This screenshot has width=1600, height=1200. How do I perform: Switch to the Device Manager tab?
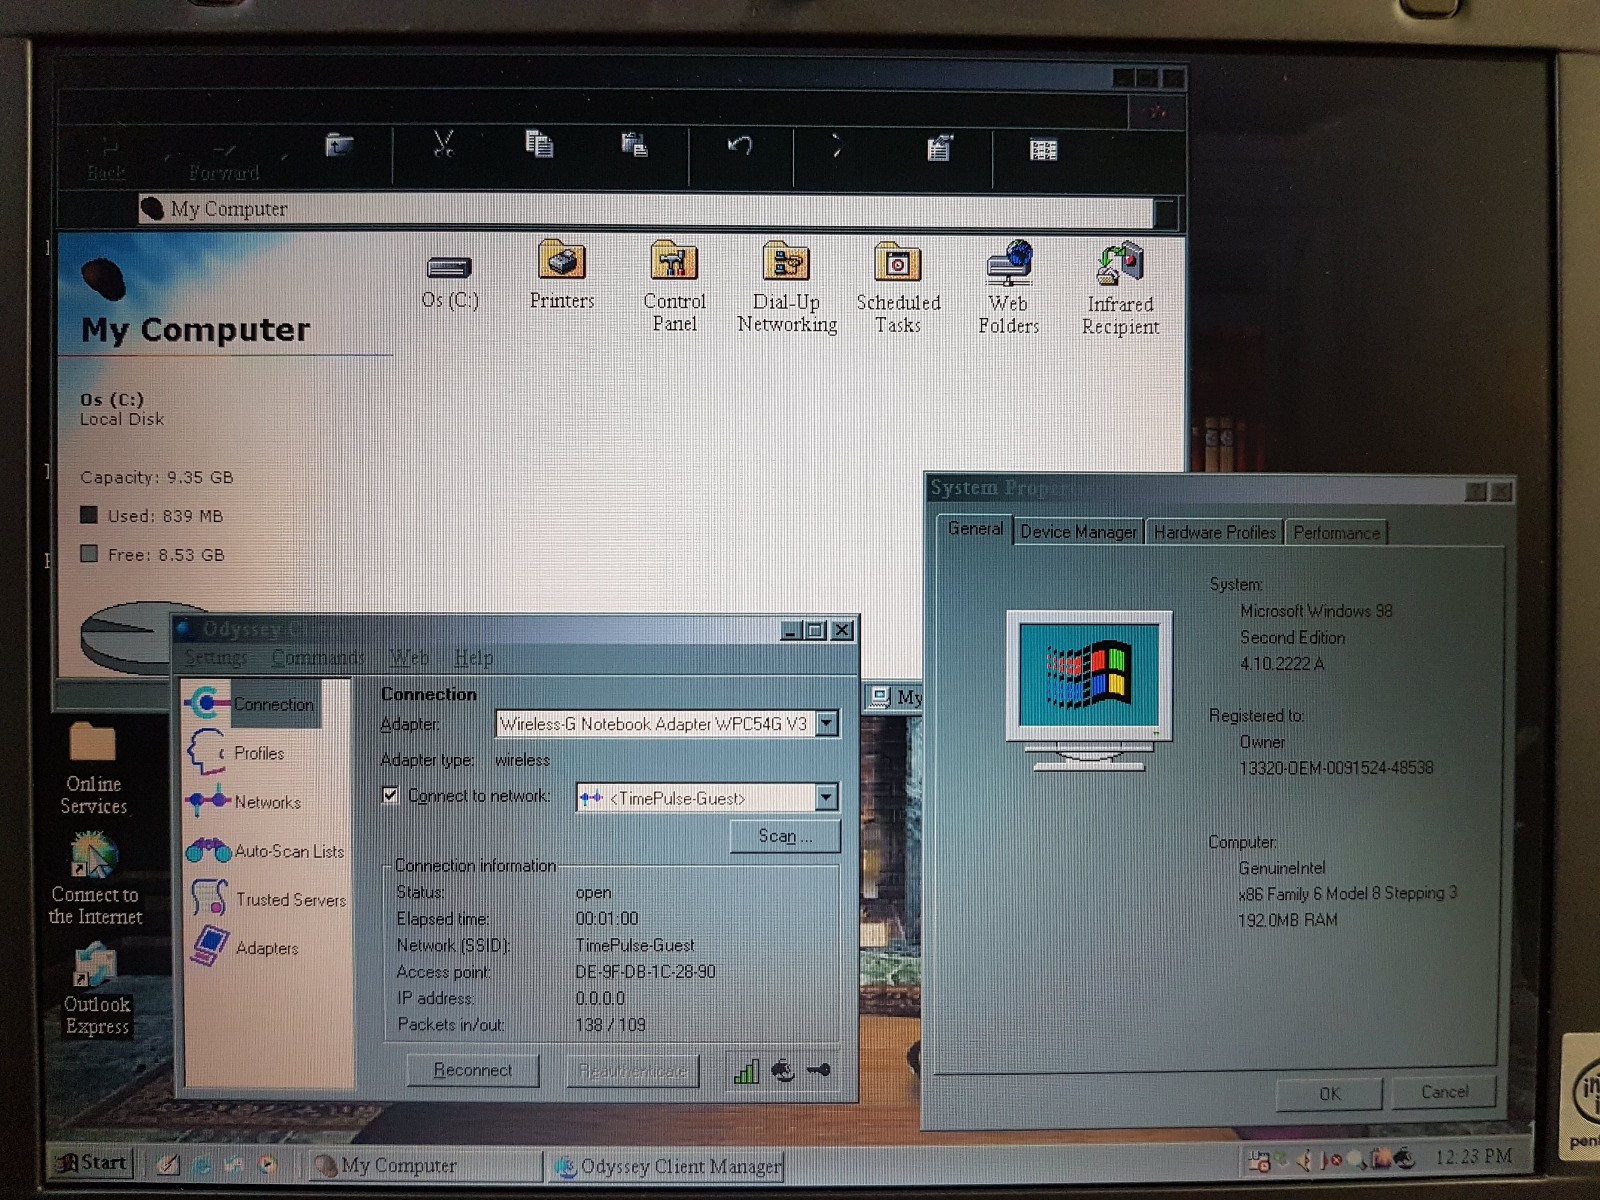pyautogui.click(x=1078, y=532)
